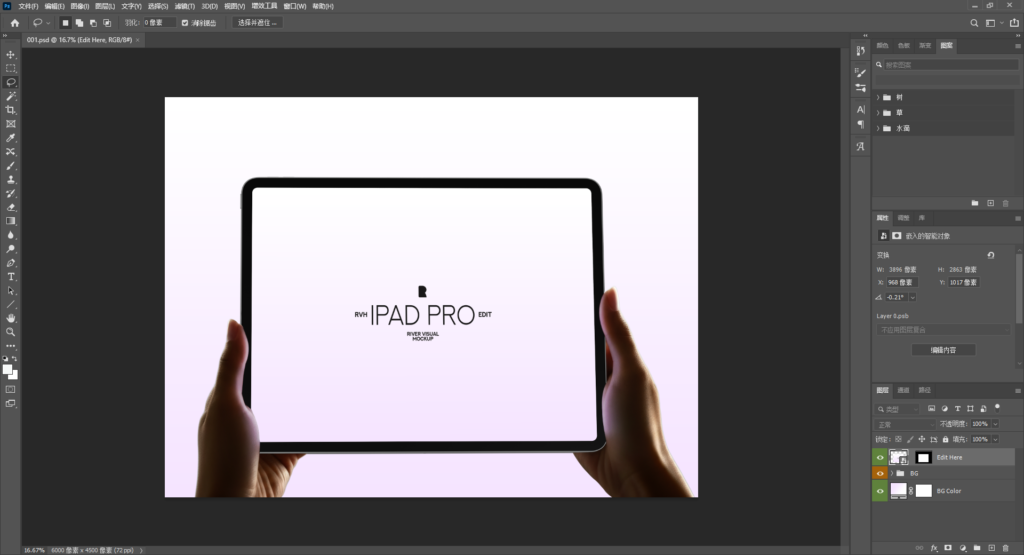Select the Move tool
The image size is (1024, 555).
[10, 54]
